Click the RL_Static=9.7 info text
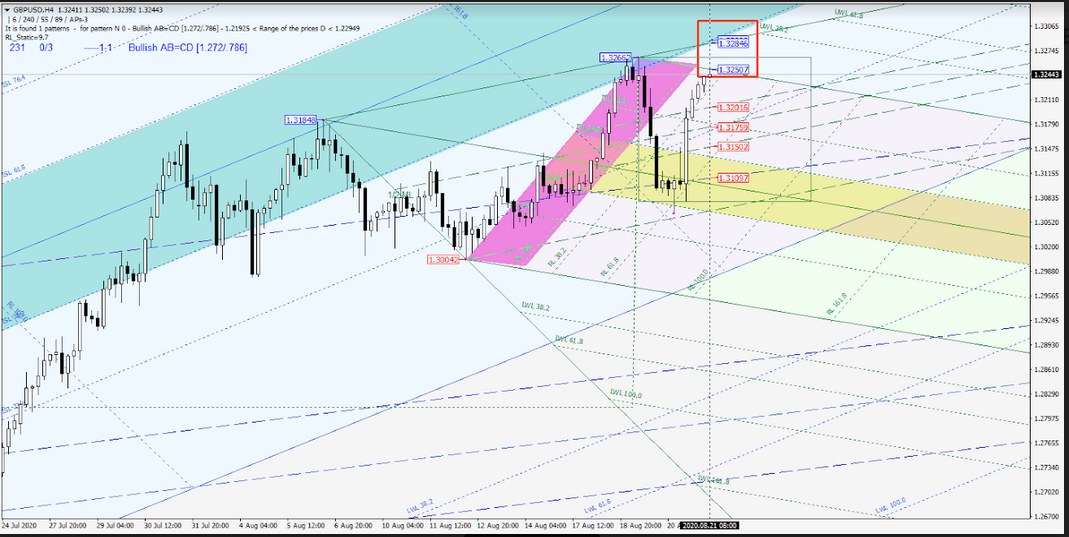This screenshot has height=537, width=1069. pos(27,37)
